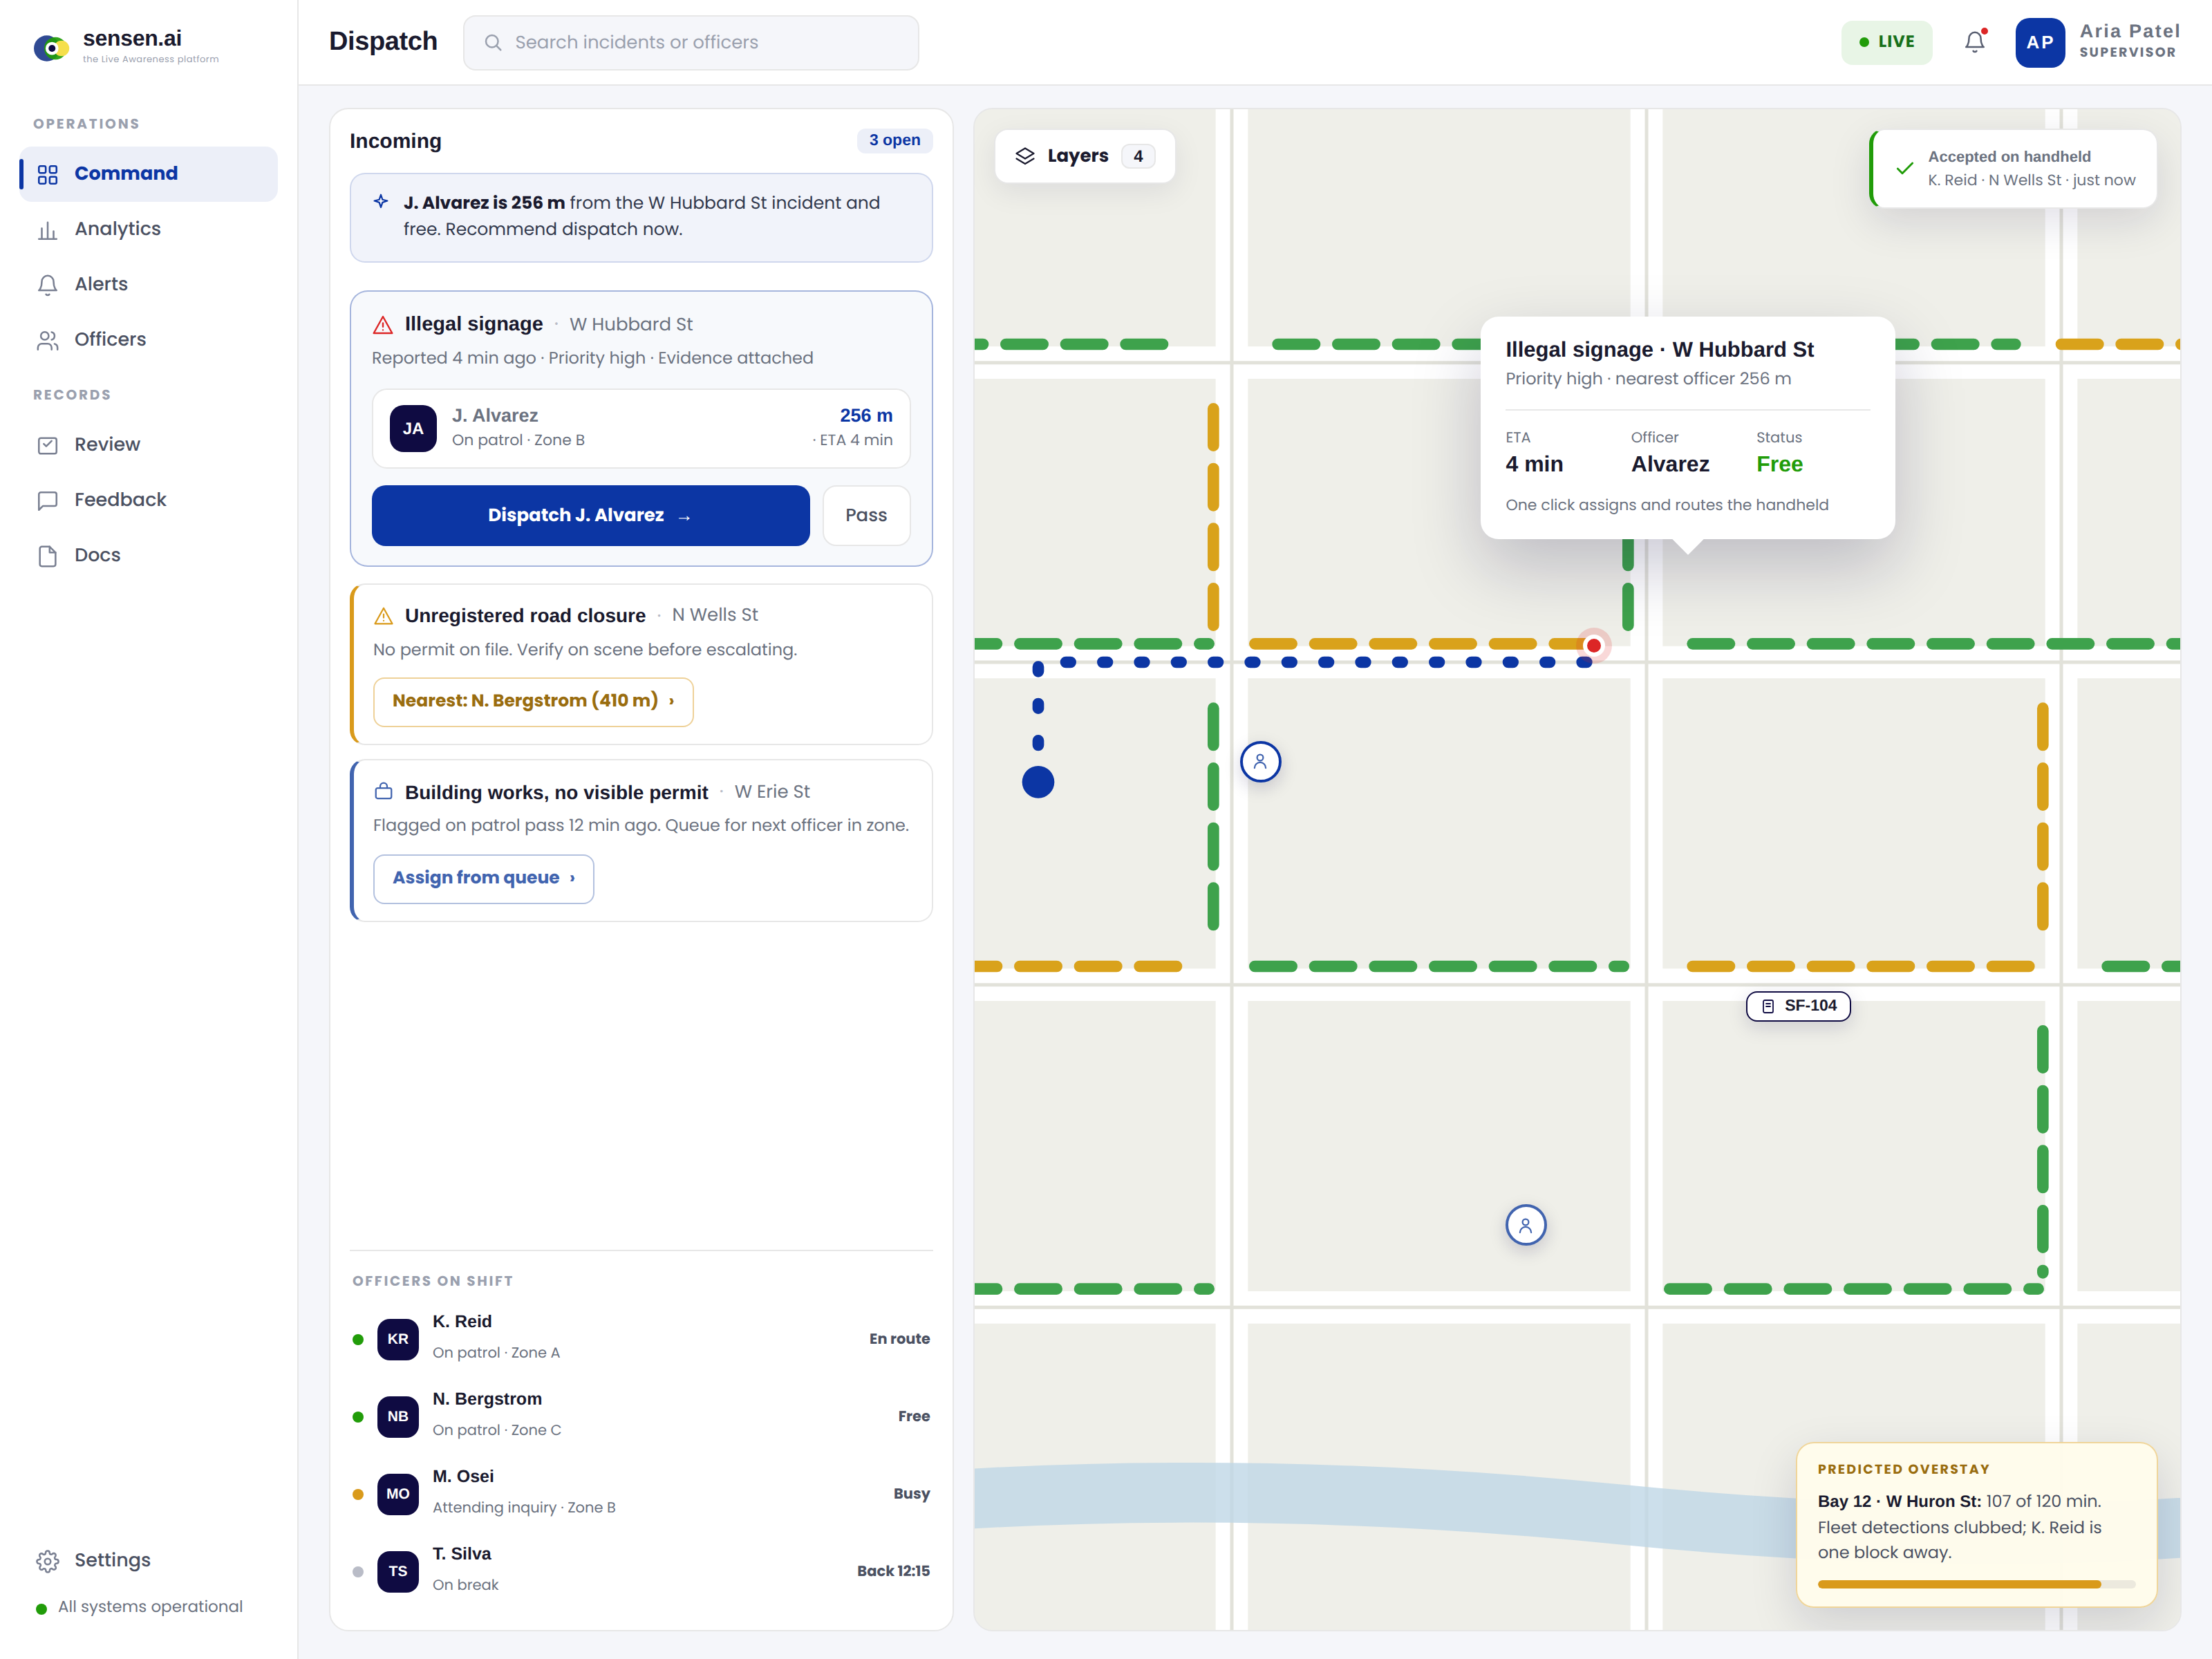
Task: Select the officer marker in lower map
Action: click(1525, 1225)
